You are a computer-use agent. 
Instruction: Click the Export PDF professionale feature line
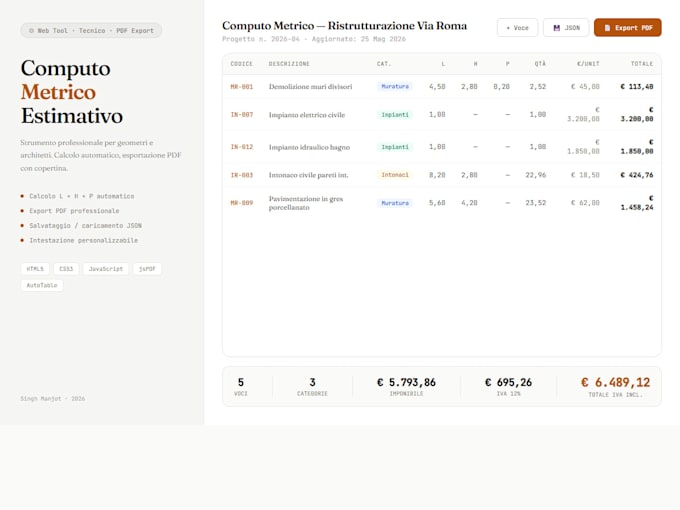[74, 211]
